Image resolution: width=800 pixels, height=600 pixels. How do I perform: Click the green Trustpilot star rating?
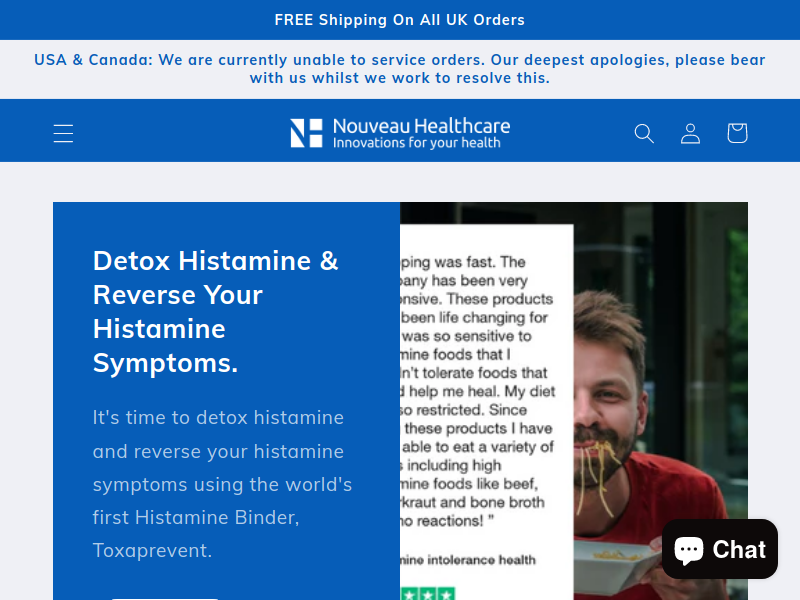click(428, 594)
